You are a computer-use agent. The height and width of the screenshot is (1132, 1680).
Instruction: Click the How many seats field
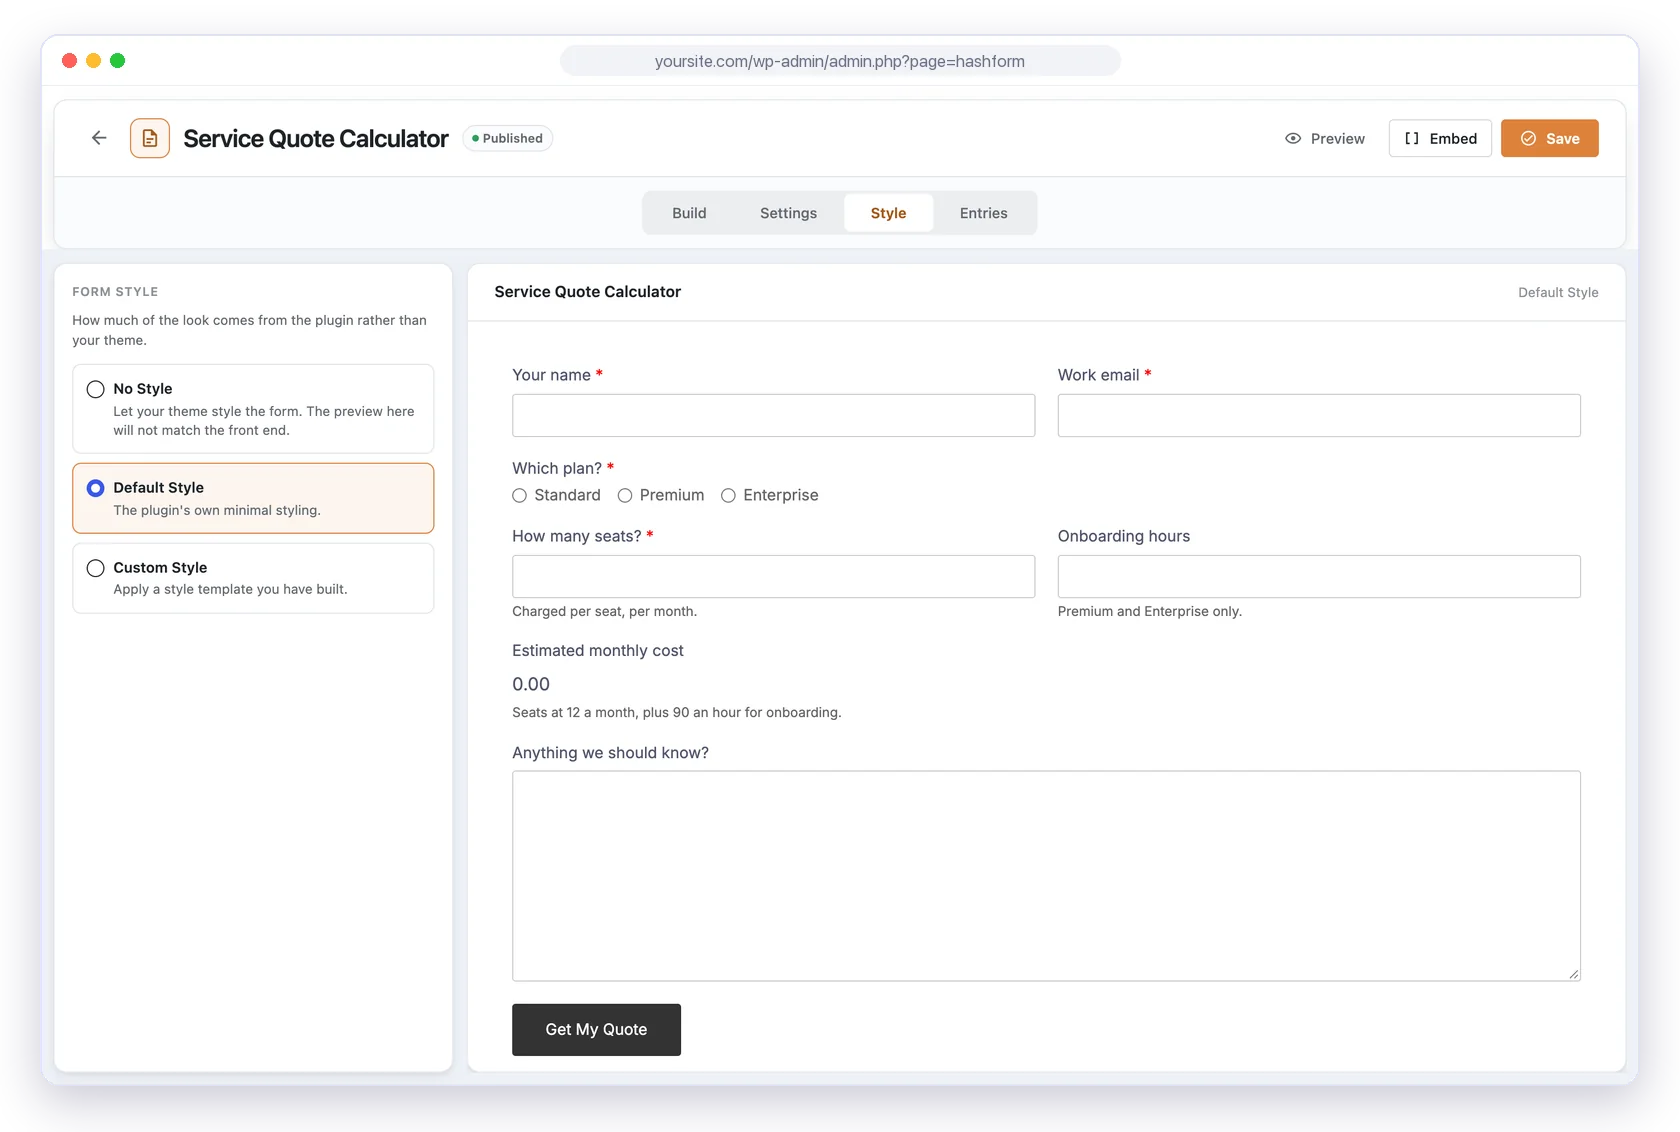click(x=773, y=577)
